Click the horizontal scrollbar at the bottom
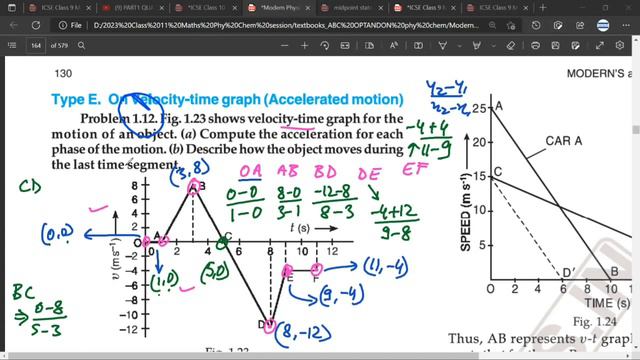 click(243, 356)
